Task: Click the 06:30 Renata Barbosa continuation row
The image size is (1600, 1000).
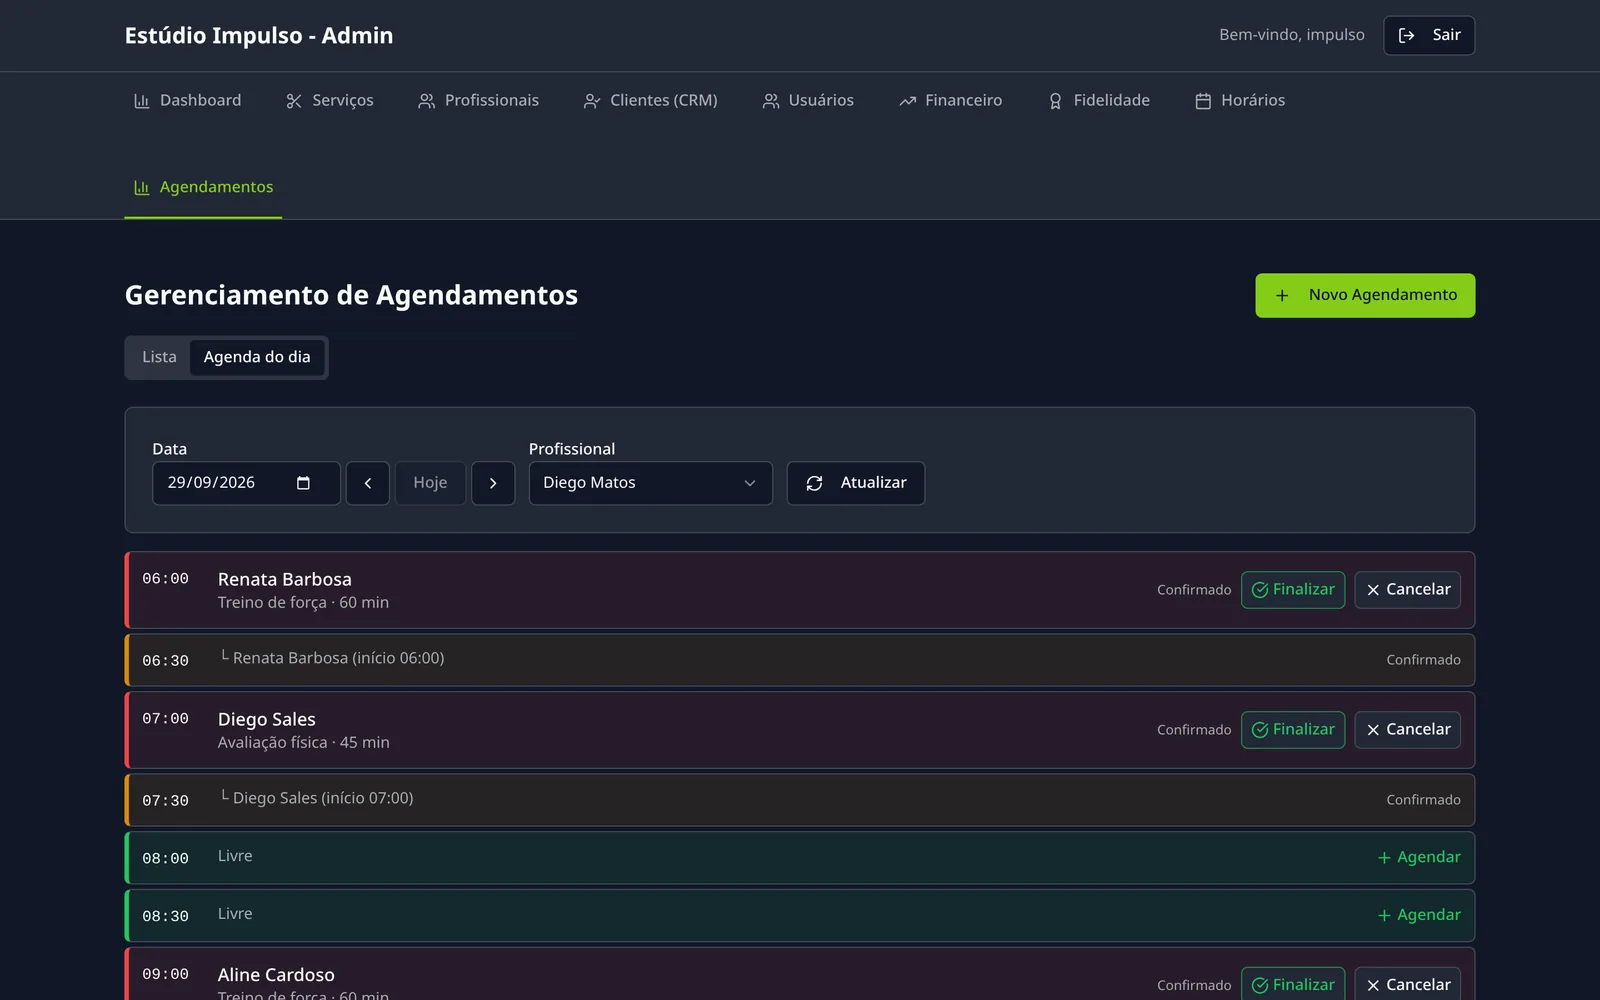Action: (800, 660)
